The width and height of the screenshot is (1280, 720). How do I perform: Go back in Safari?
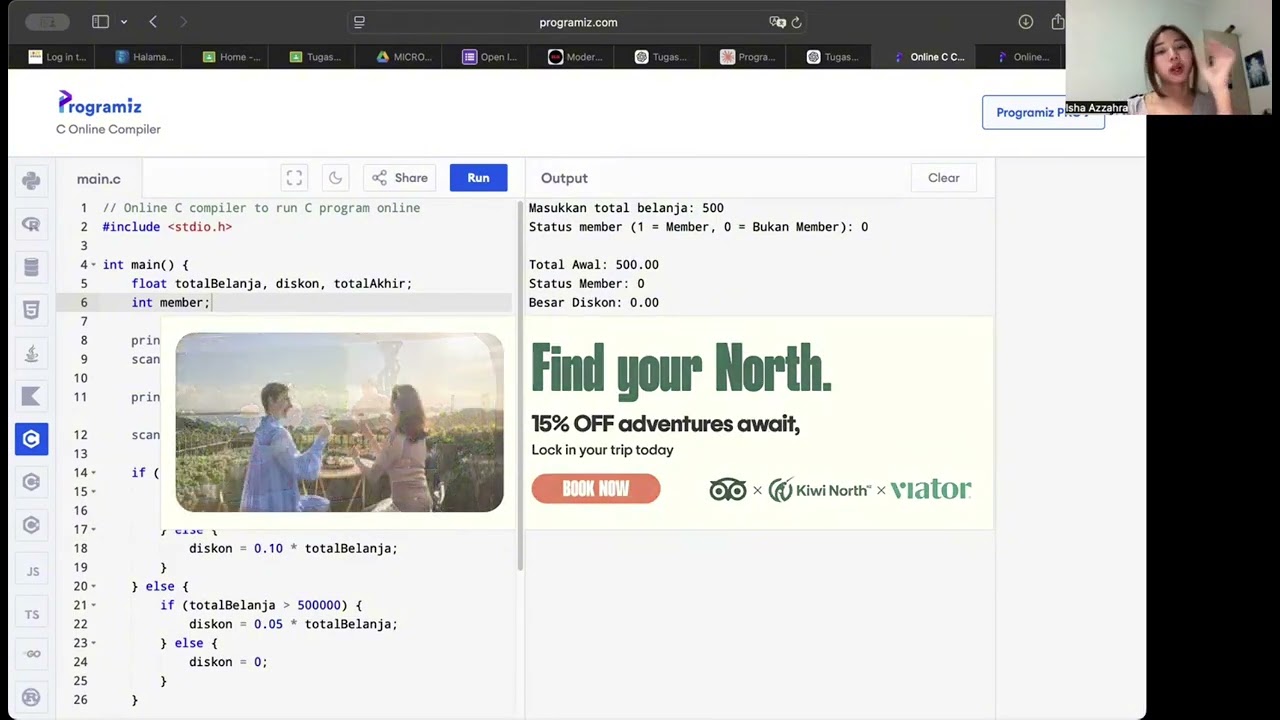(x=153, y=22)
